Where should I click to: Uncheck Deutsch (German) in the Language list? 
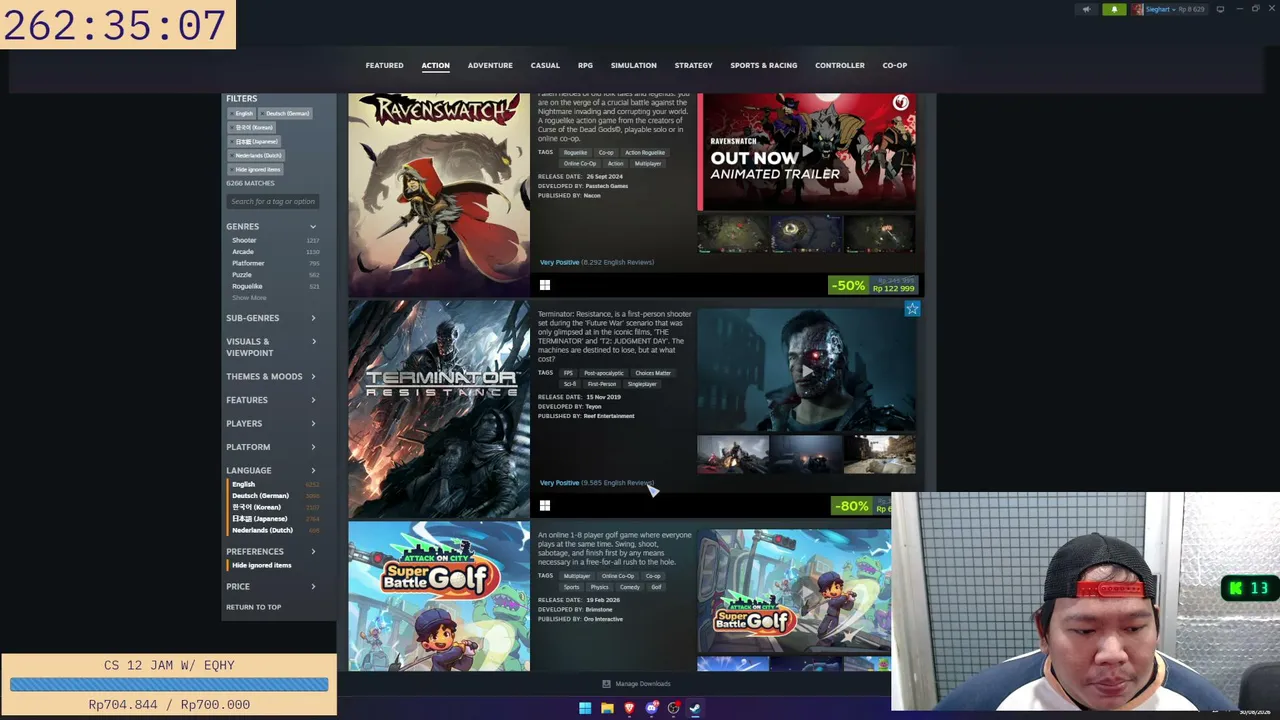point(260,496)
